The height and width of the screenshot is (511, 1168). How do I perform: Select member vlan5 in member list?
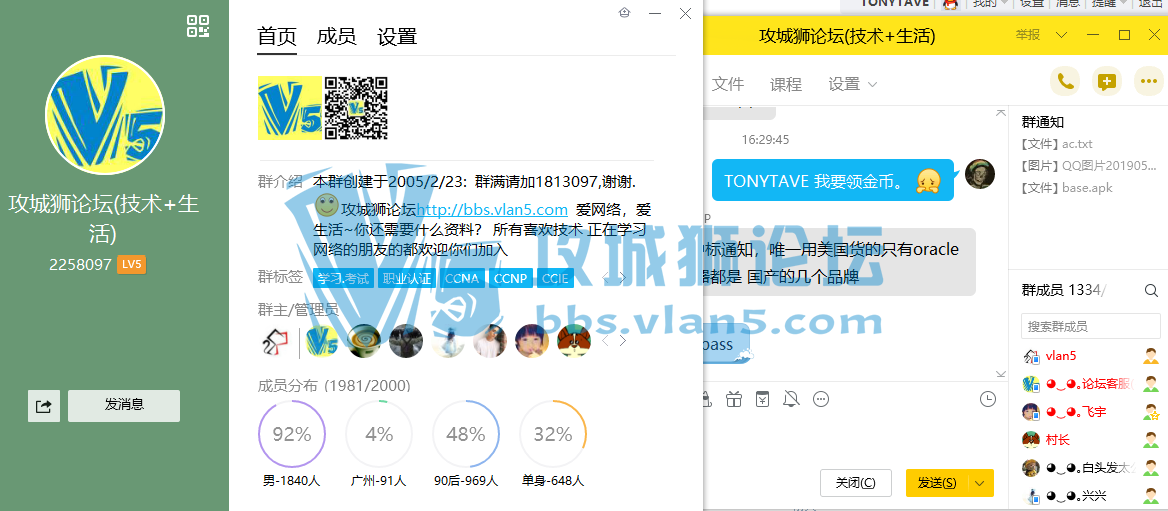1091,356
